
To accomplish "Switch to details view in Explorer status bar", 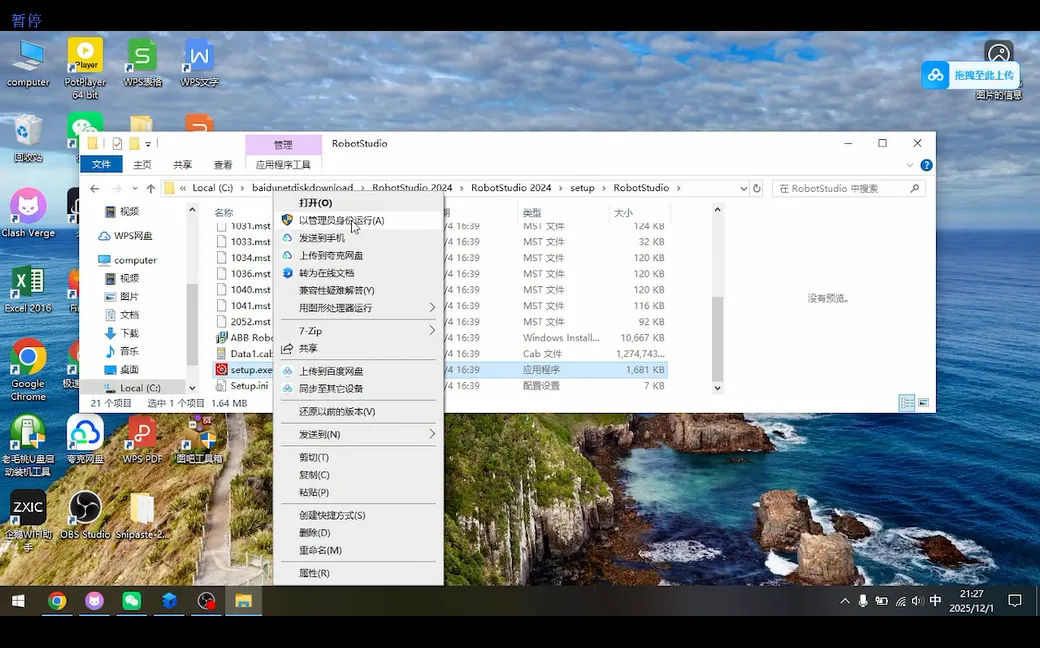I will (905, 403).
